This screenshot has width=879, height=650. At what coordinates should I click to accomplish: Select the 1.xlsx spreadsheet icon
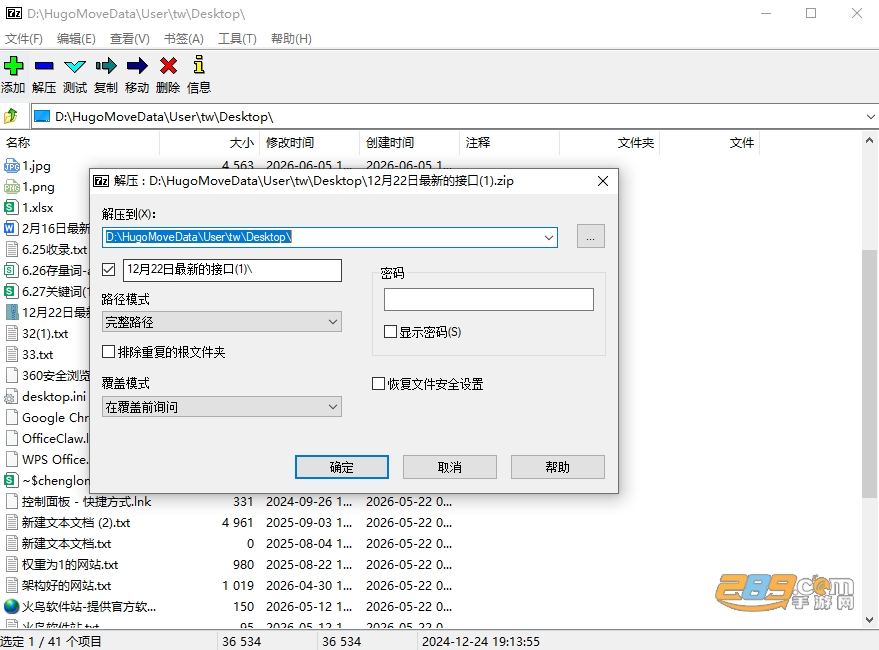point(11,207)
